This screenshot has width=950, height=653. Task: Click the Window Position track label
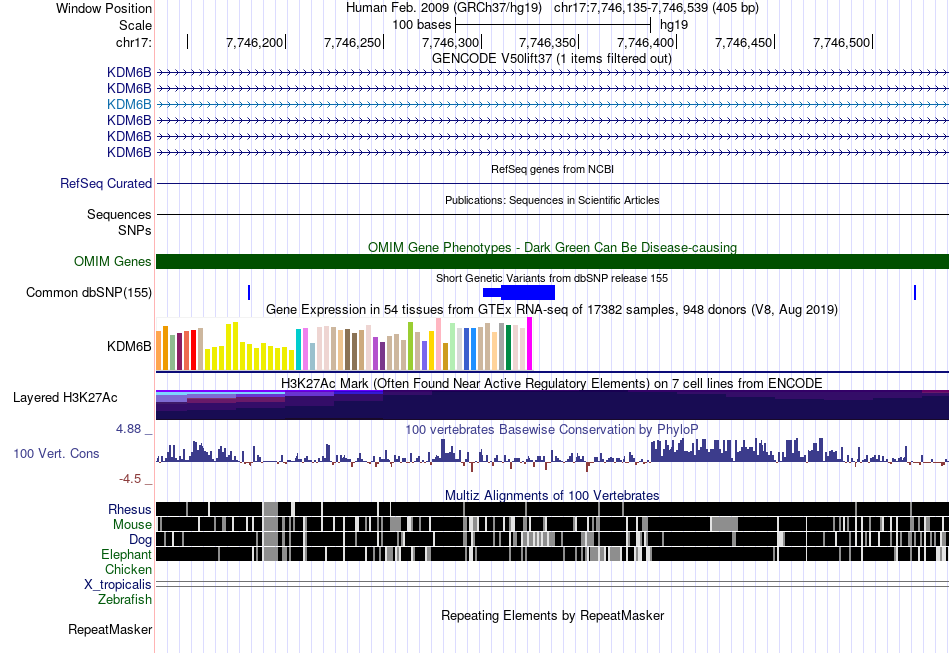click(x=104, y=8)
